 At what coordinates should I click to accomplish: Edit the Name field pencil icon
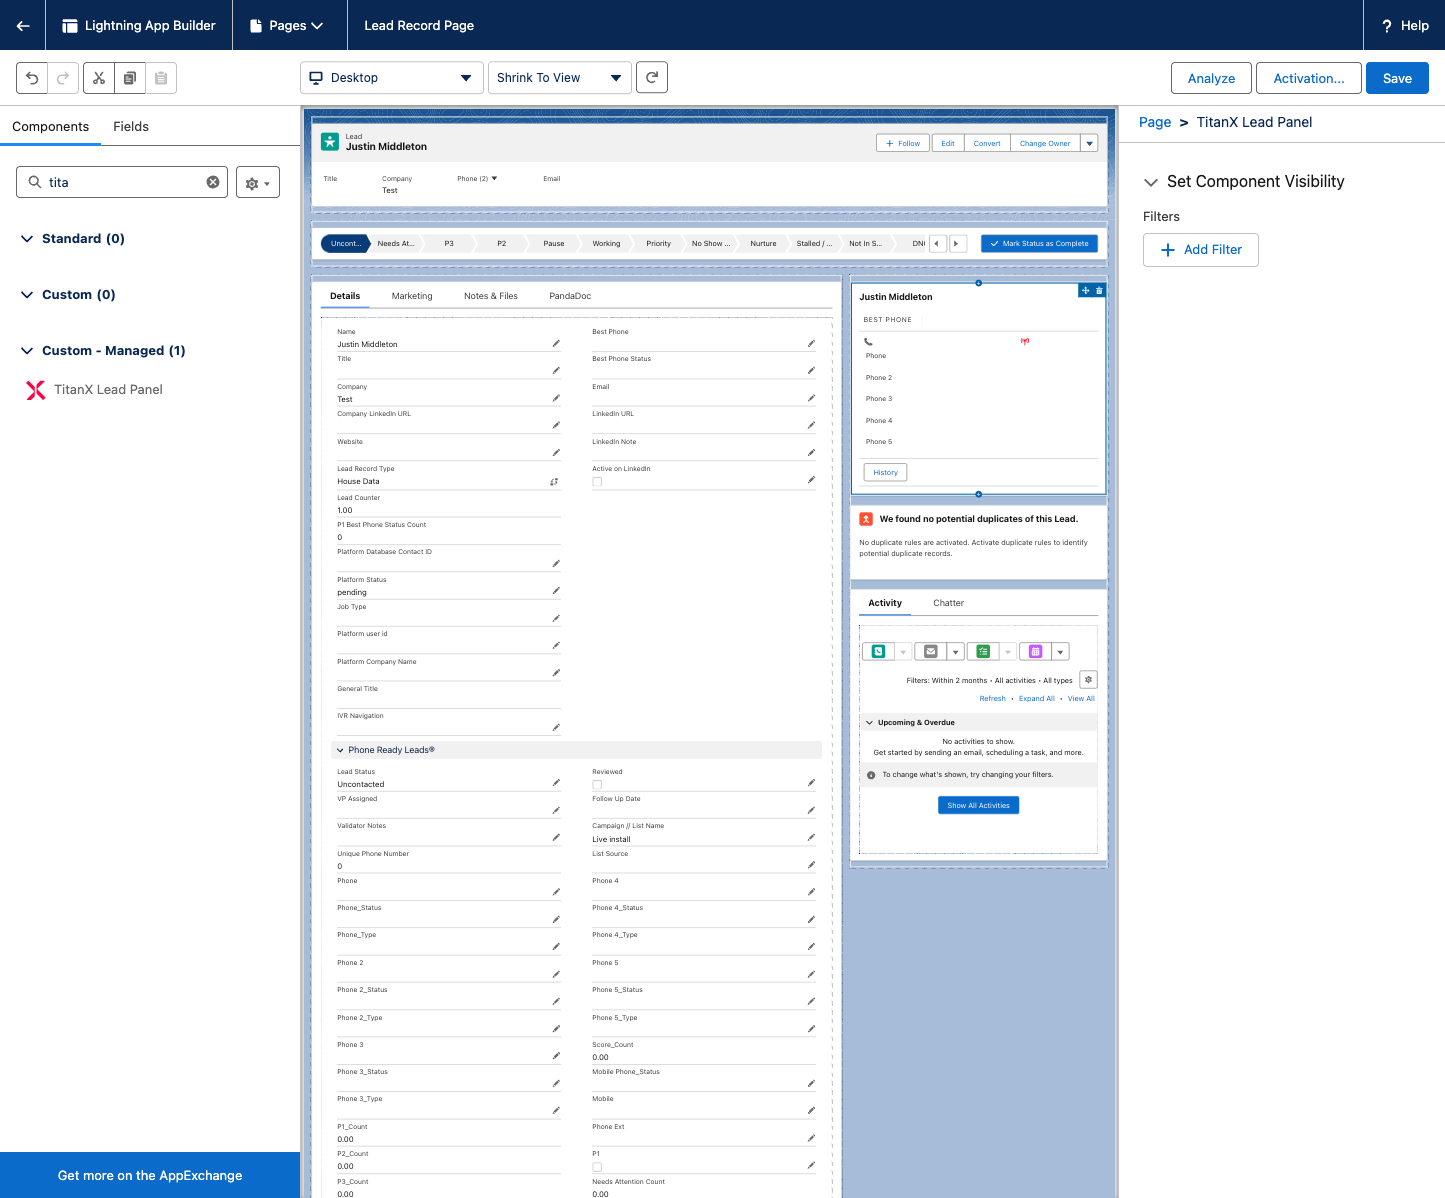(556, 343)
